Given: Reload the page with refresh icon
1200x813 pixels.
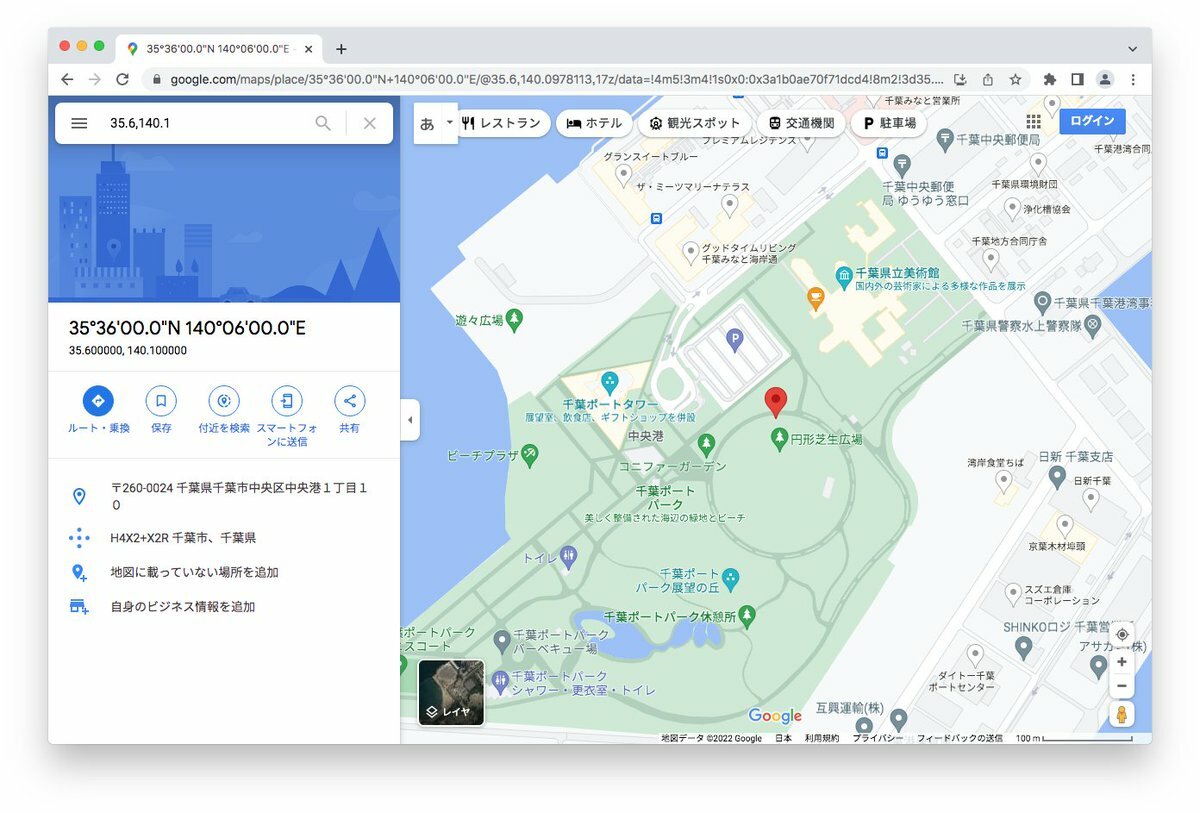Looking at the screenshot, I should coord(122,79).
